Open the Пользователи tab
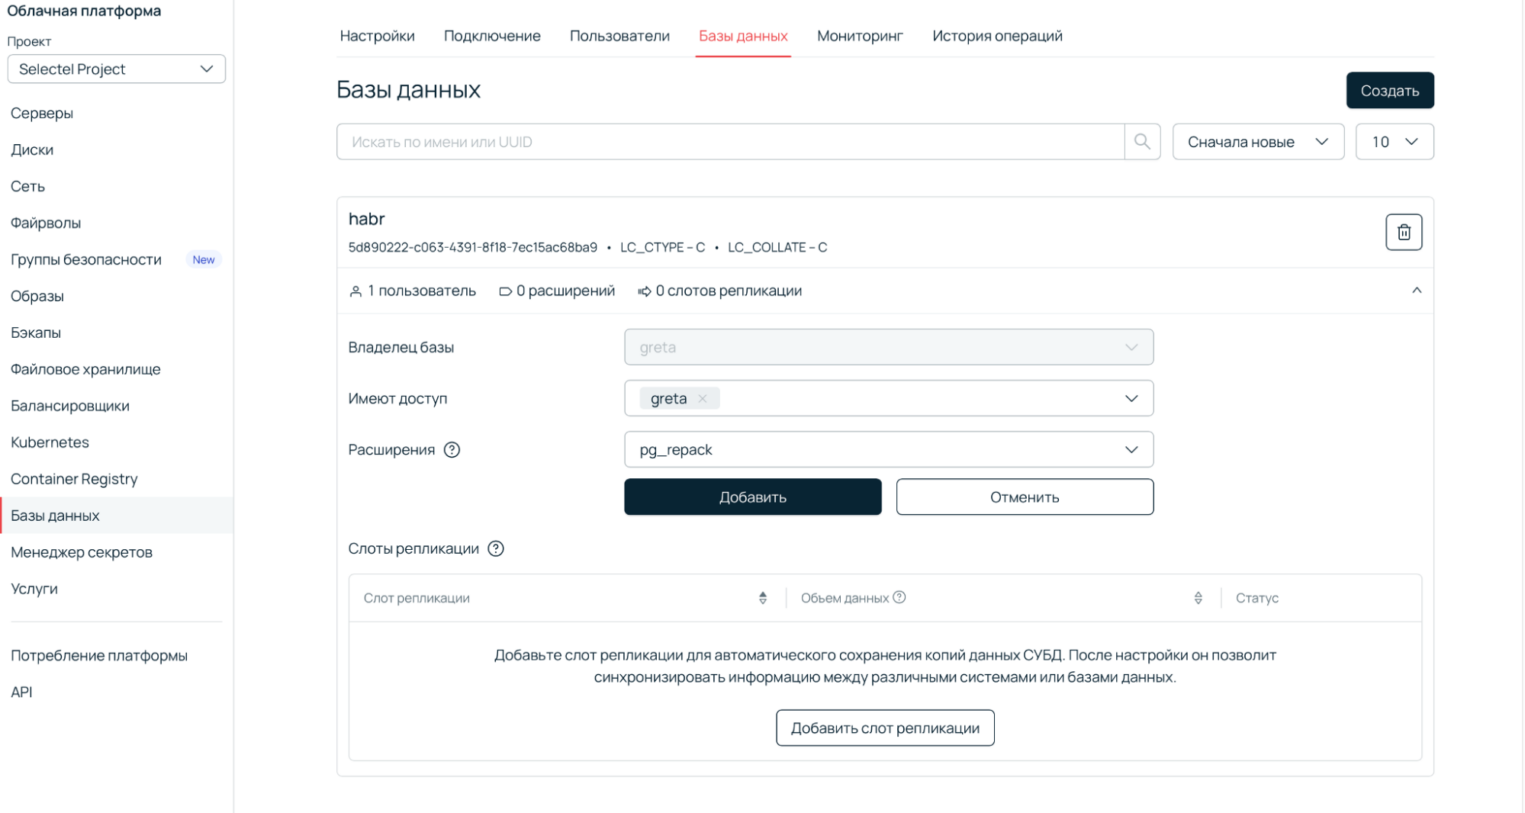This screenshot has width=1525, height=813. coord(619,36)
